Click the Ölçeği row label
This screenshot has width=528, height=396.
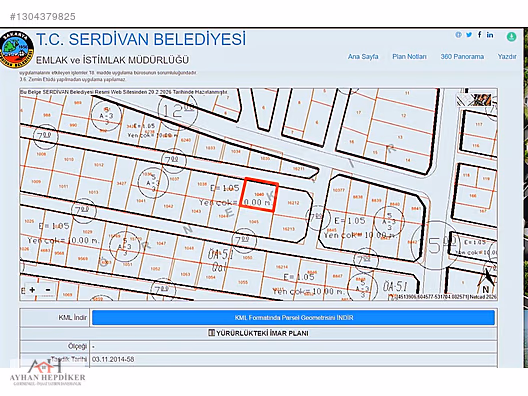pos(77,346)
